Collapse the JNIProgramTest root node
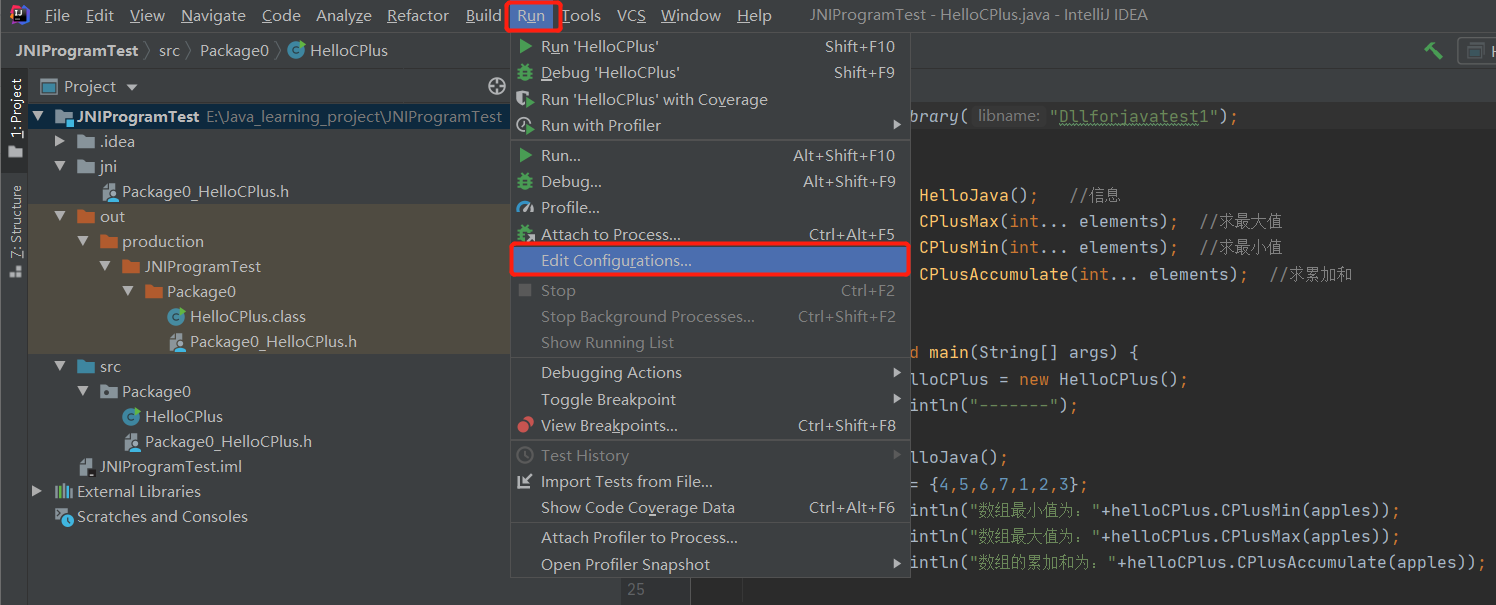The width and height of the screenshot is (1496, 605). tap(38, 116)
